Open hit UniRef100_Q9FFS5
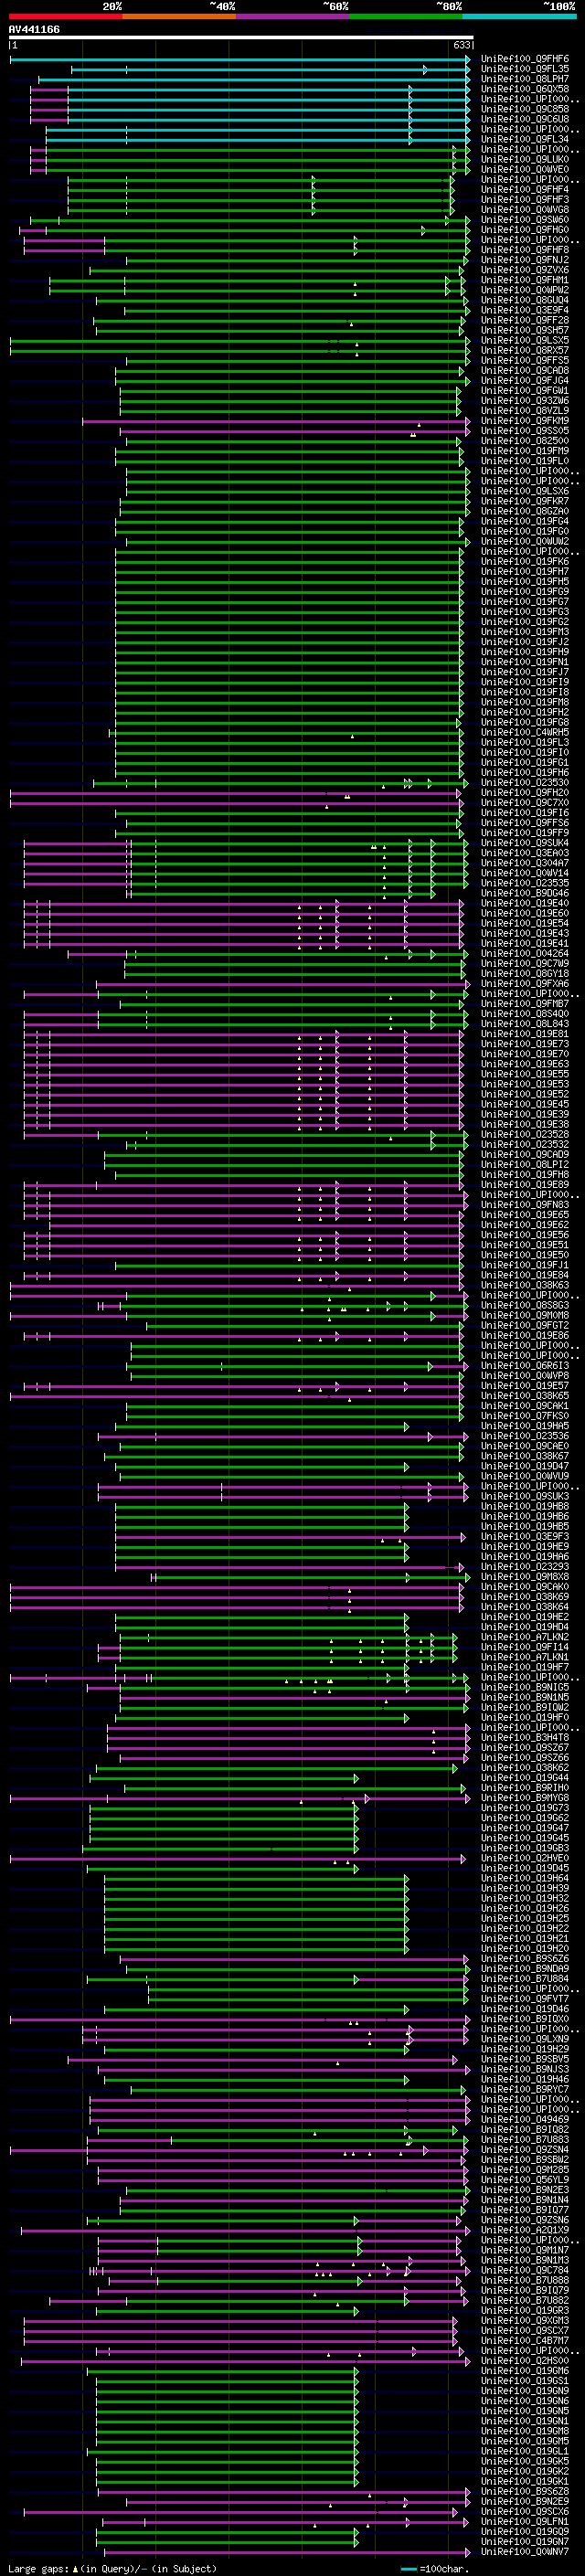 [x=525, y=360]
